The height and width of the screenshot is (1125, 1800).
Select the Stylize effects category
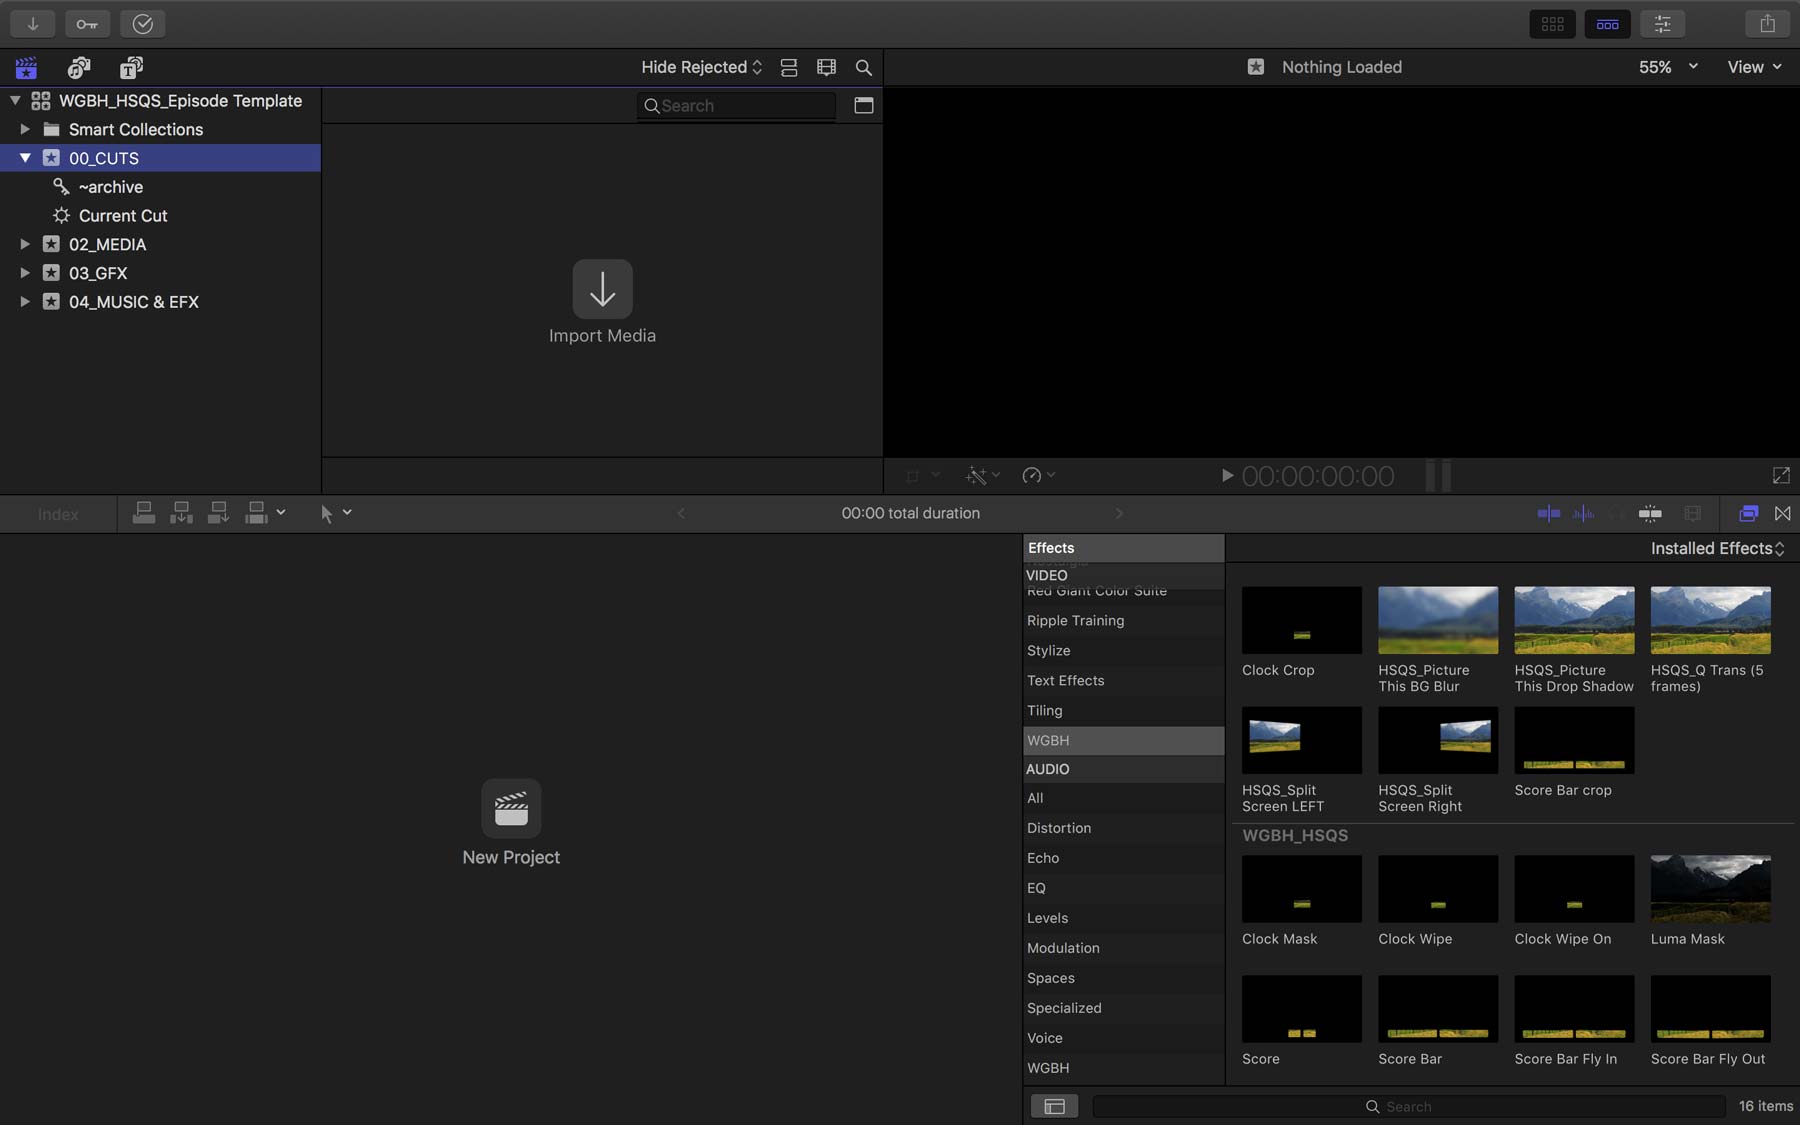[1123, 651]
